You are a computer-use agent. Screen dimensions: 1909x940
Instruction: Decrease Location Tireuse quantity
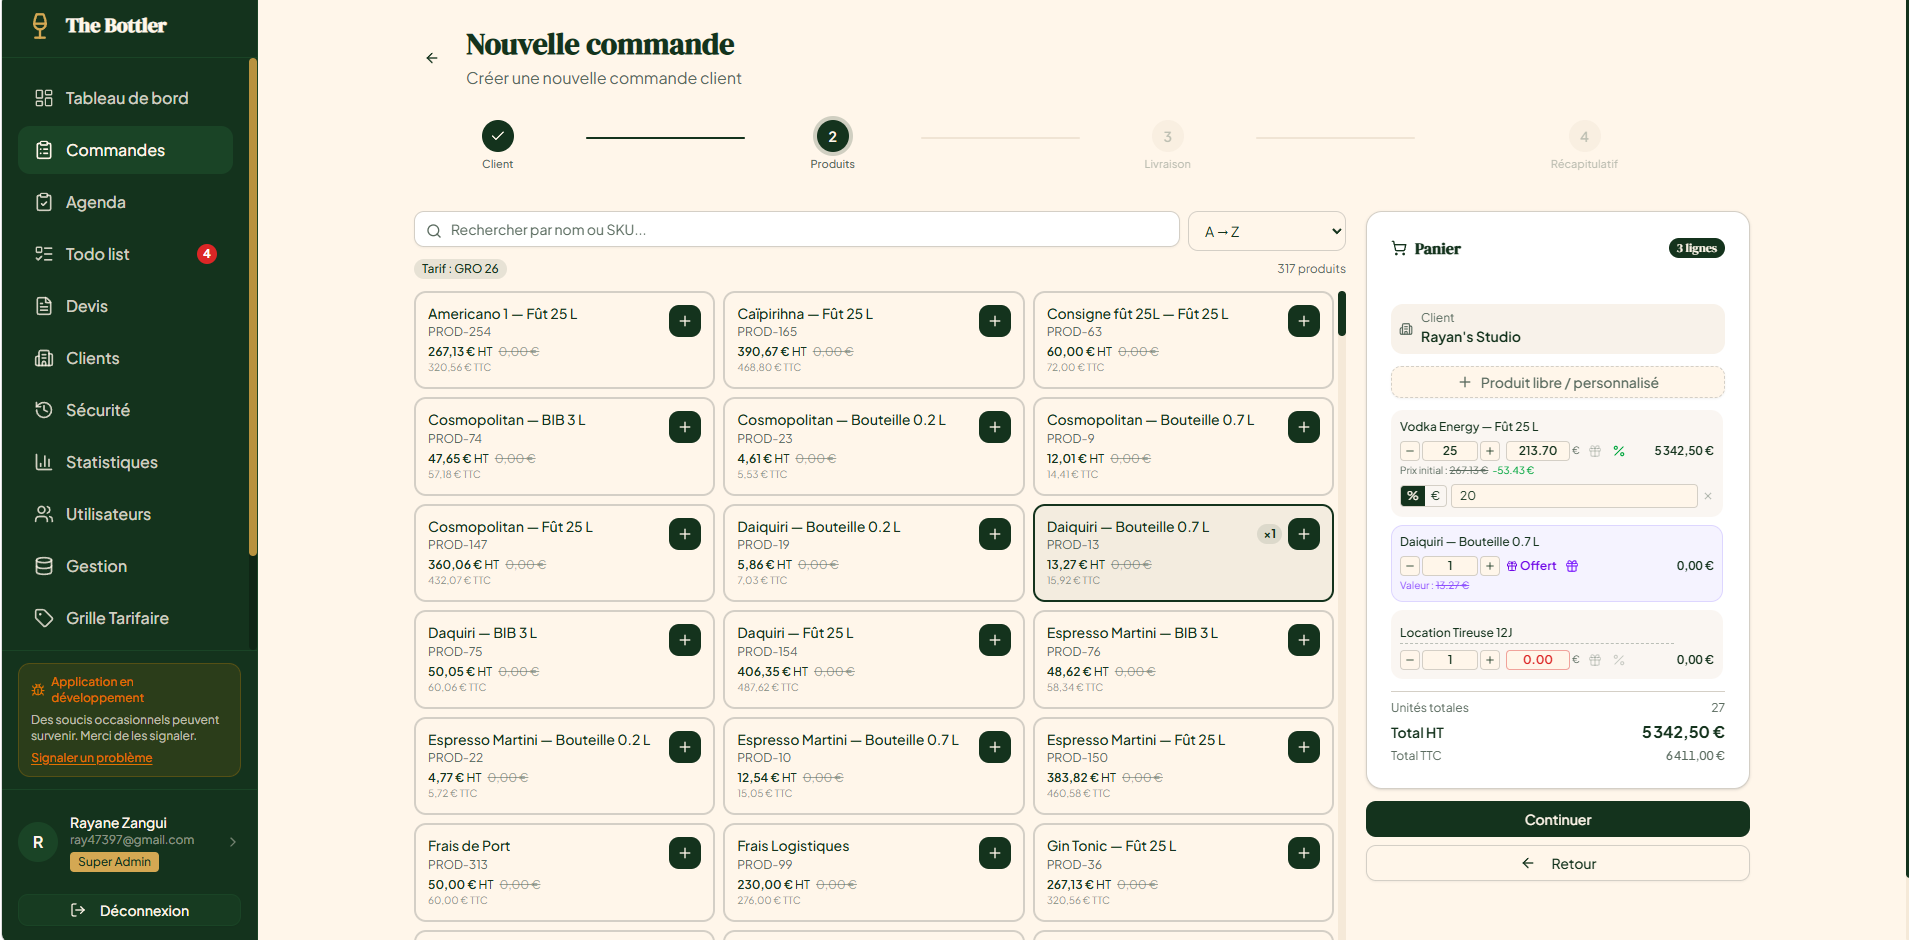coord(1410,660)
